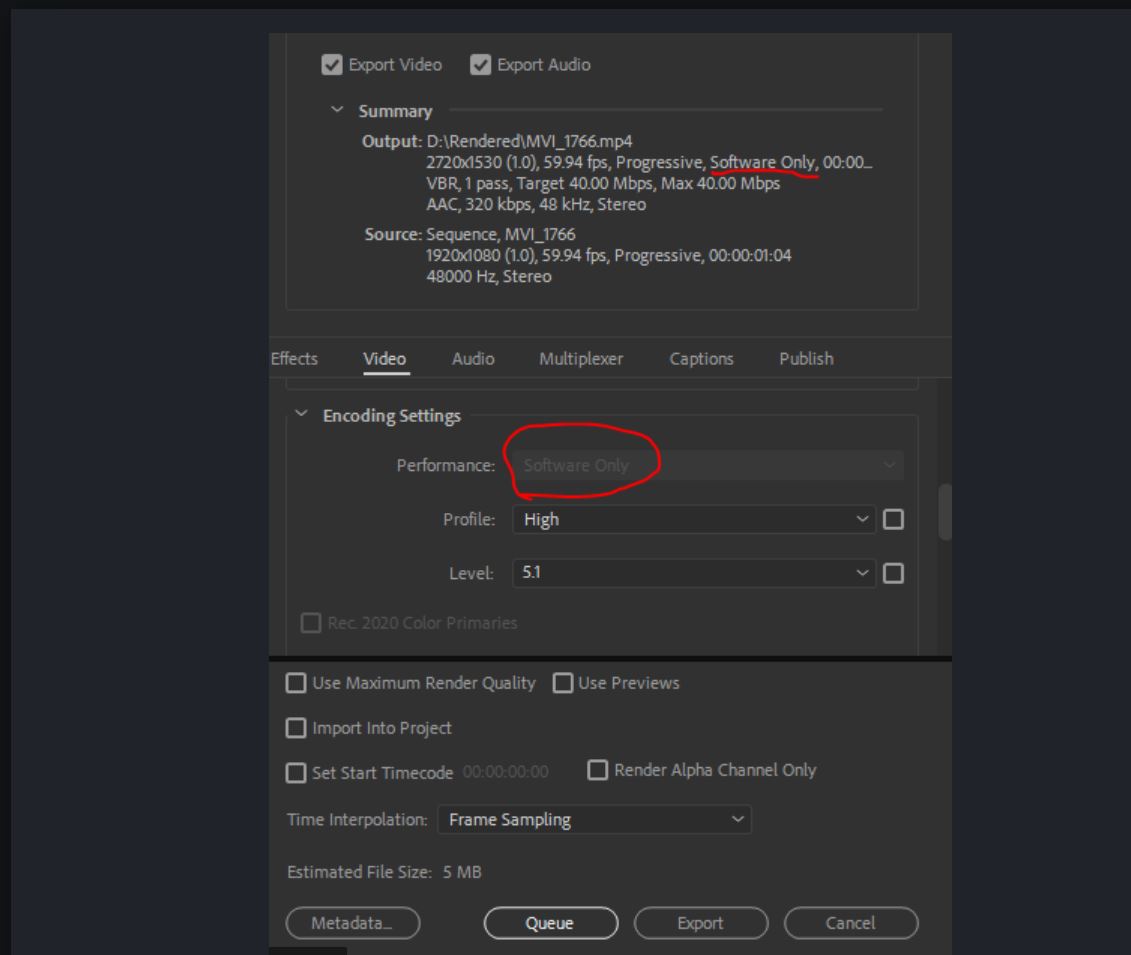This screenshot has height=955, width=1131.
Task: Toggle the constraint checkbox beside Level
Action: point(895,573)
